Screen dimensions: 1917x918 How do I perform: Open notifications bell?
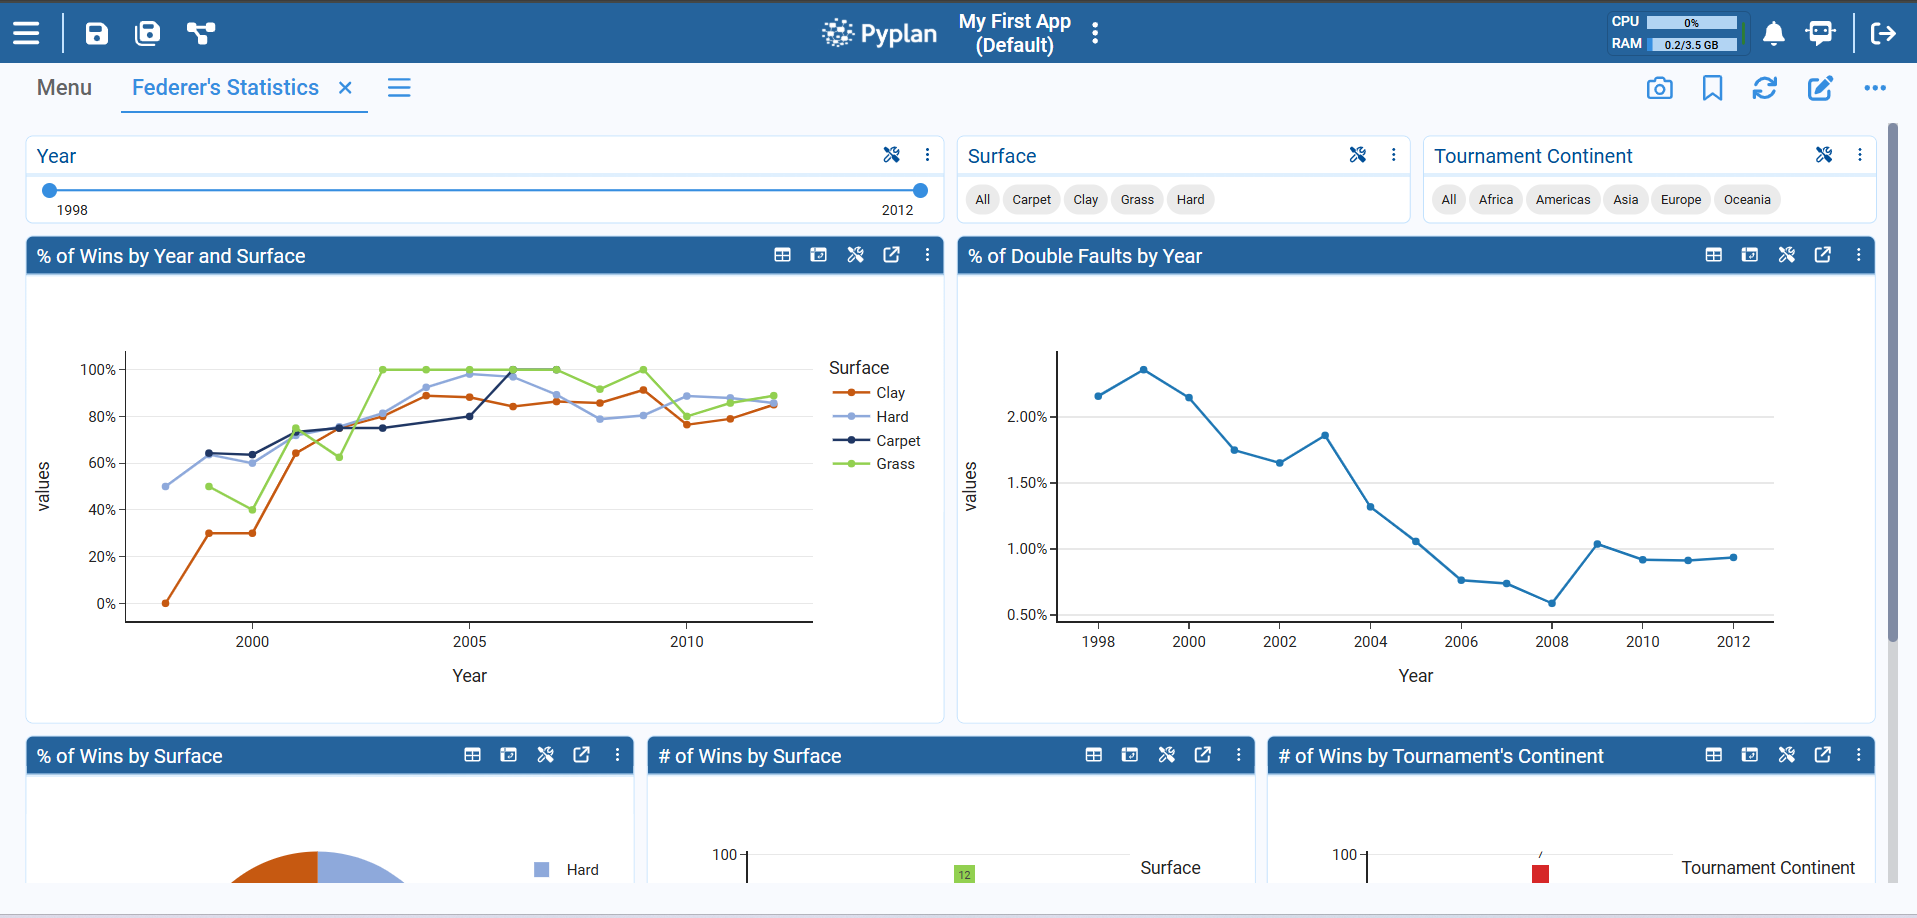1774,33
